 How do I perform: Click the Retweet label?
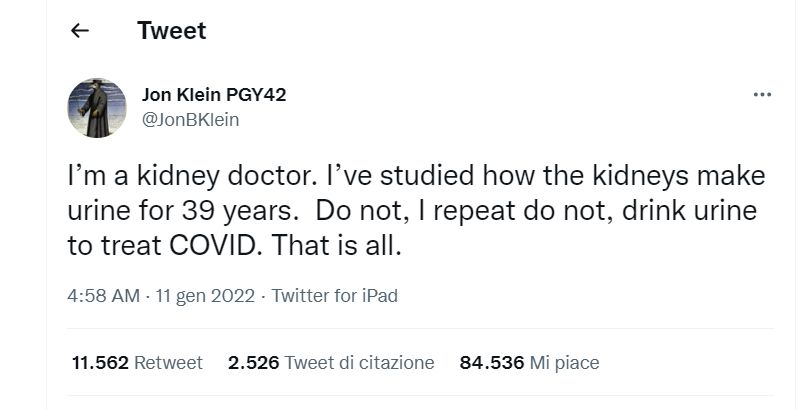(168, 362)
